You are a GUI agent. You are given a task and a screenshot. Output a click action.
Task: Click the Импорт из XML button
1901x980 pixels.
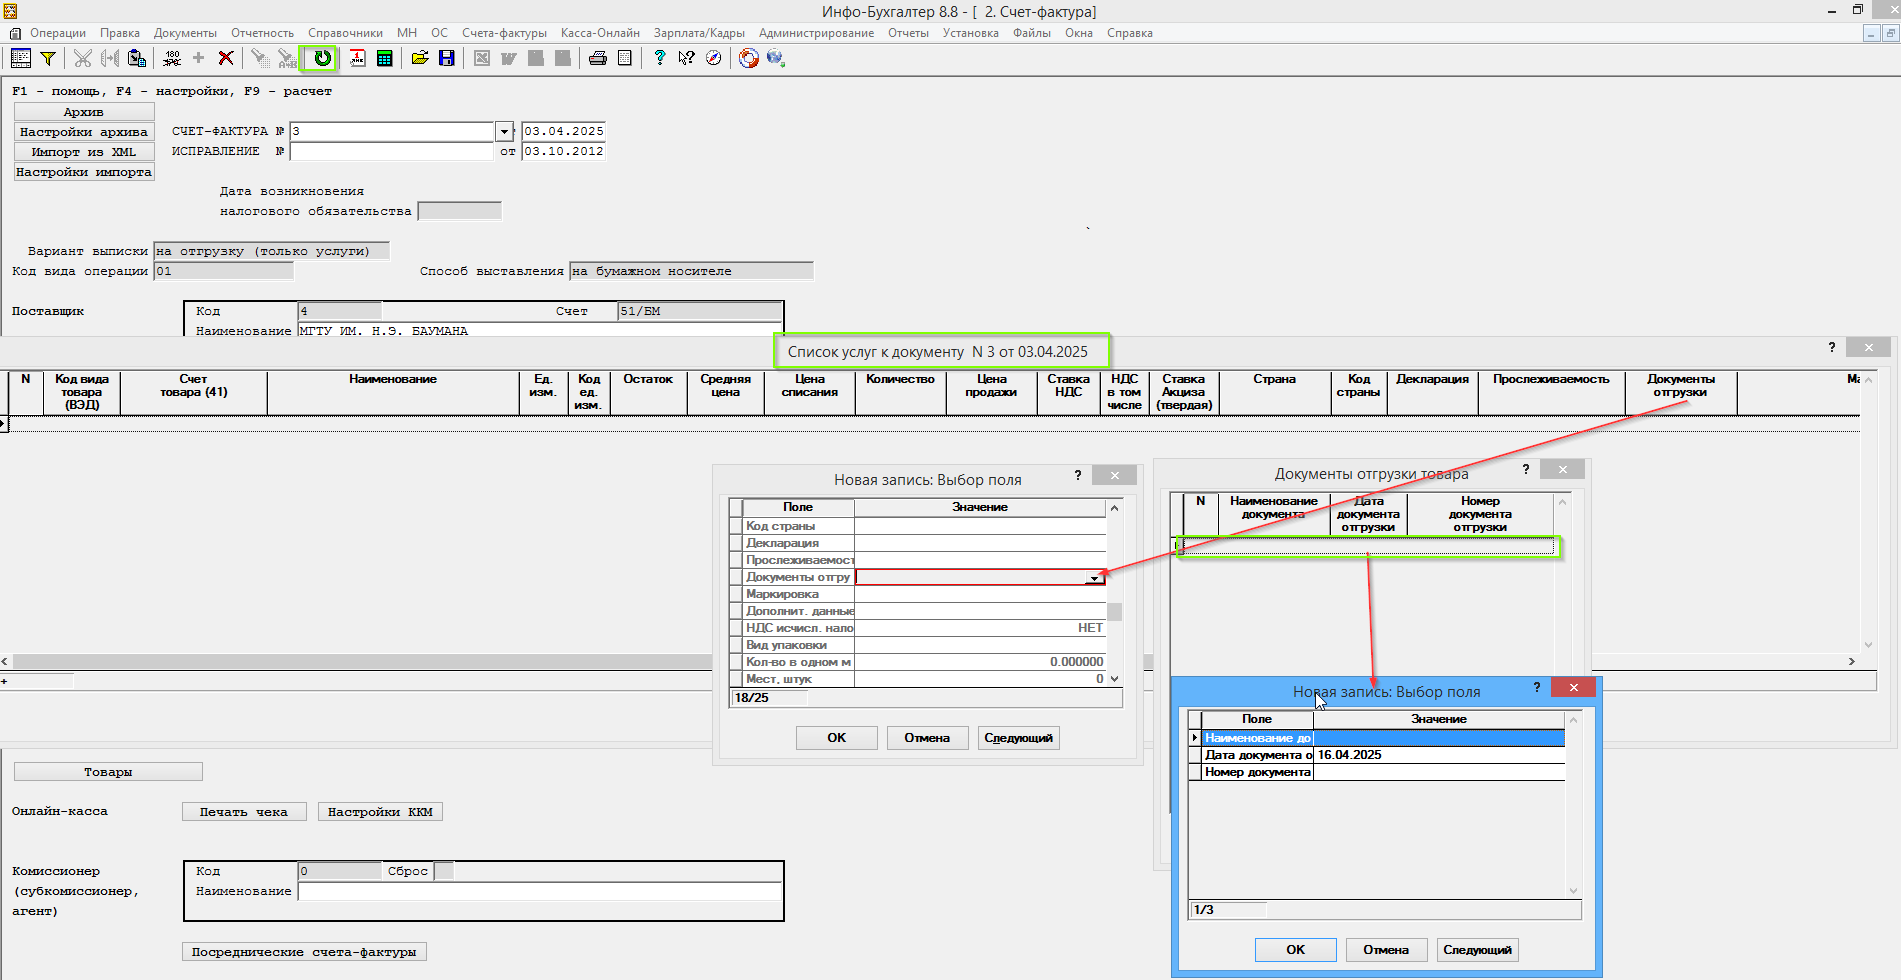(x=84, y=152)
